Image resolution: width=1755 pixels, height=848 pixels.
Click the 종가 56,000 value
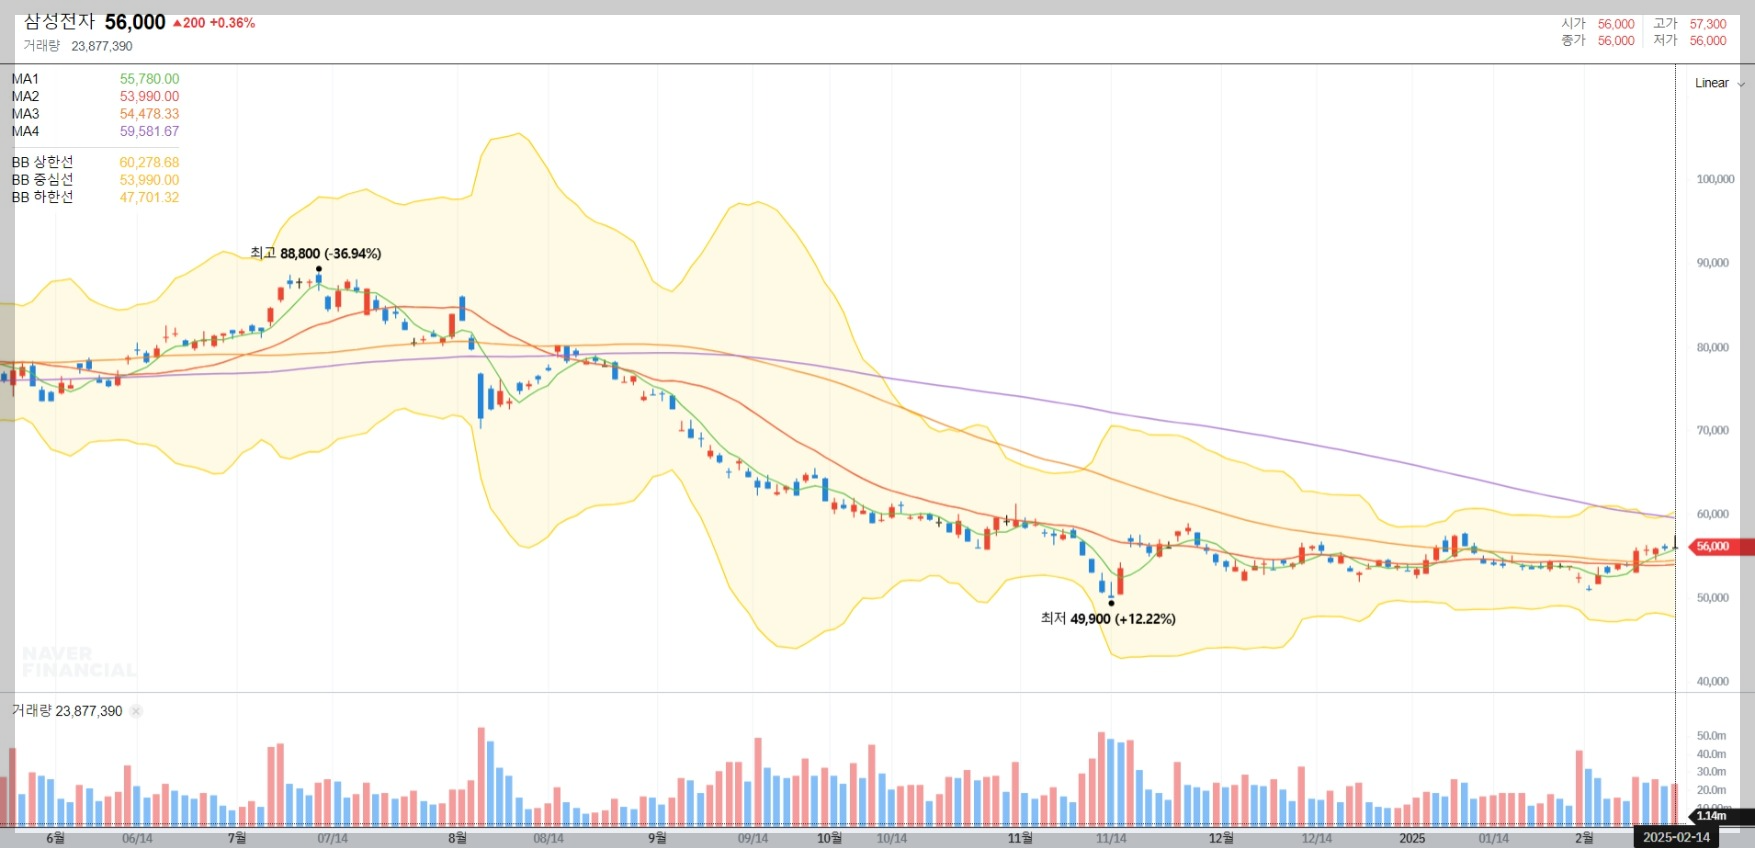[x=1616, y=41]
